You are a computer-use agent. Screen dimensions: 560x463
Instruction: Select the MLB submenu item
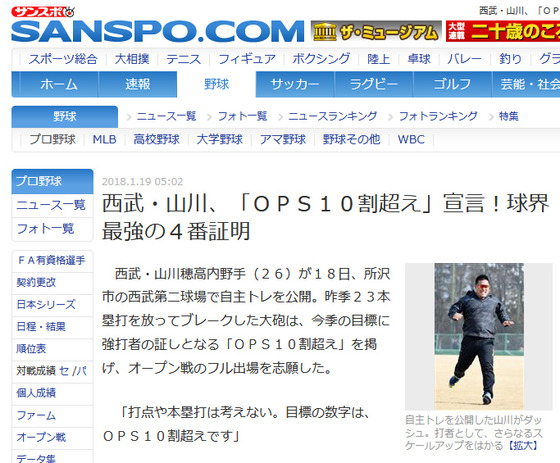(x=105, y=139)
